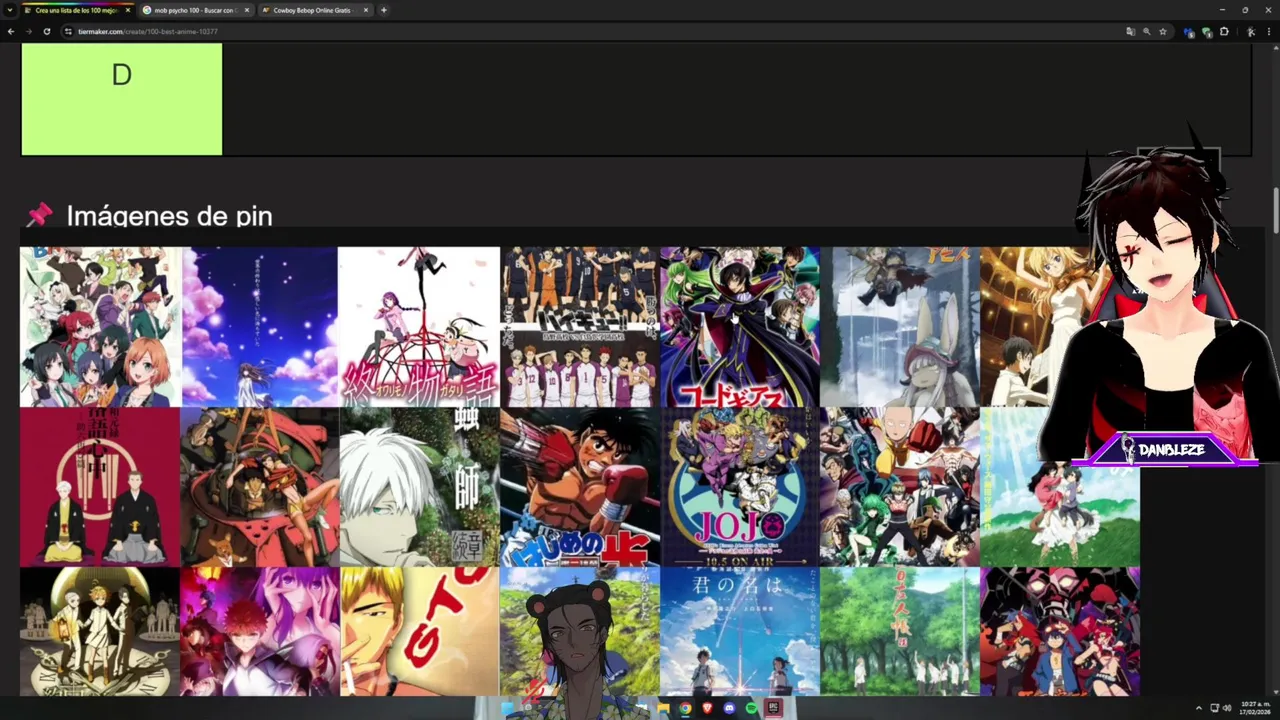Select the Code Geass anime poster

[740, 327]
